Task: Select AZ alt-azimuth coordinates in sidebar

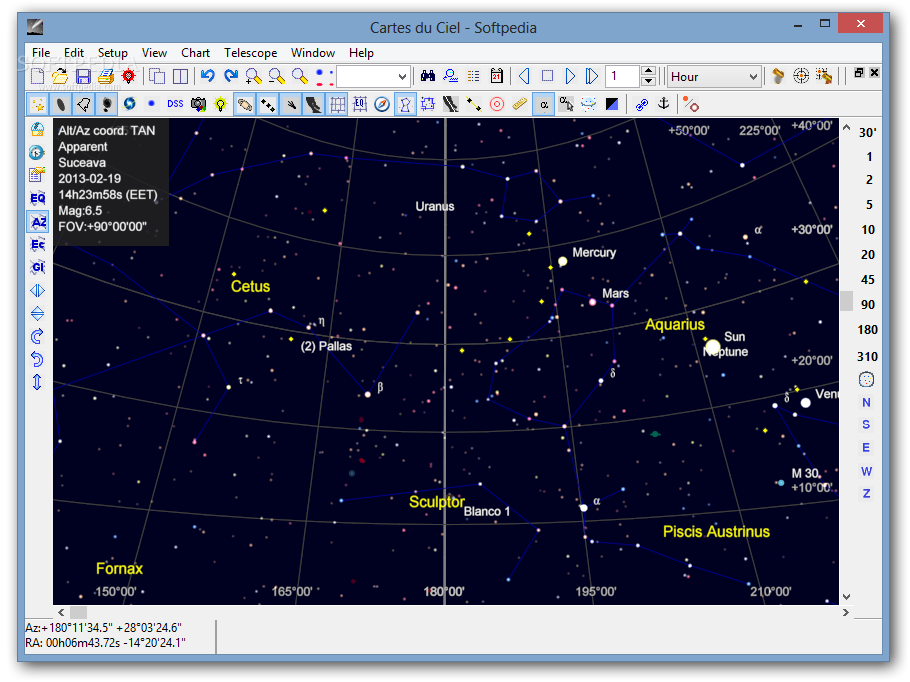Action: click(x=37, y=222)
